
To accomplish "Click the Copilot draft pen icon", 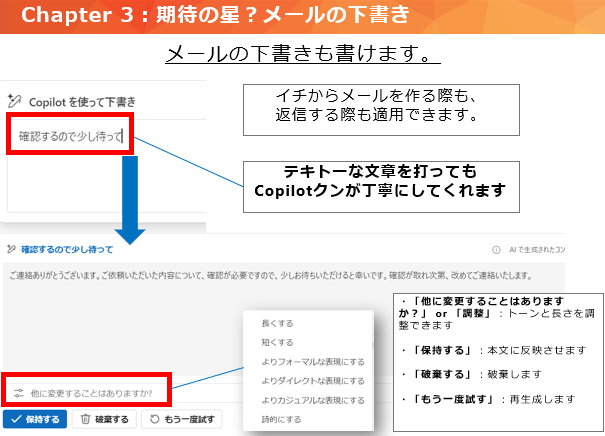I will (14, 101).
